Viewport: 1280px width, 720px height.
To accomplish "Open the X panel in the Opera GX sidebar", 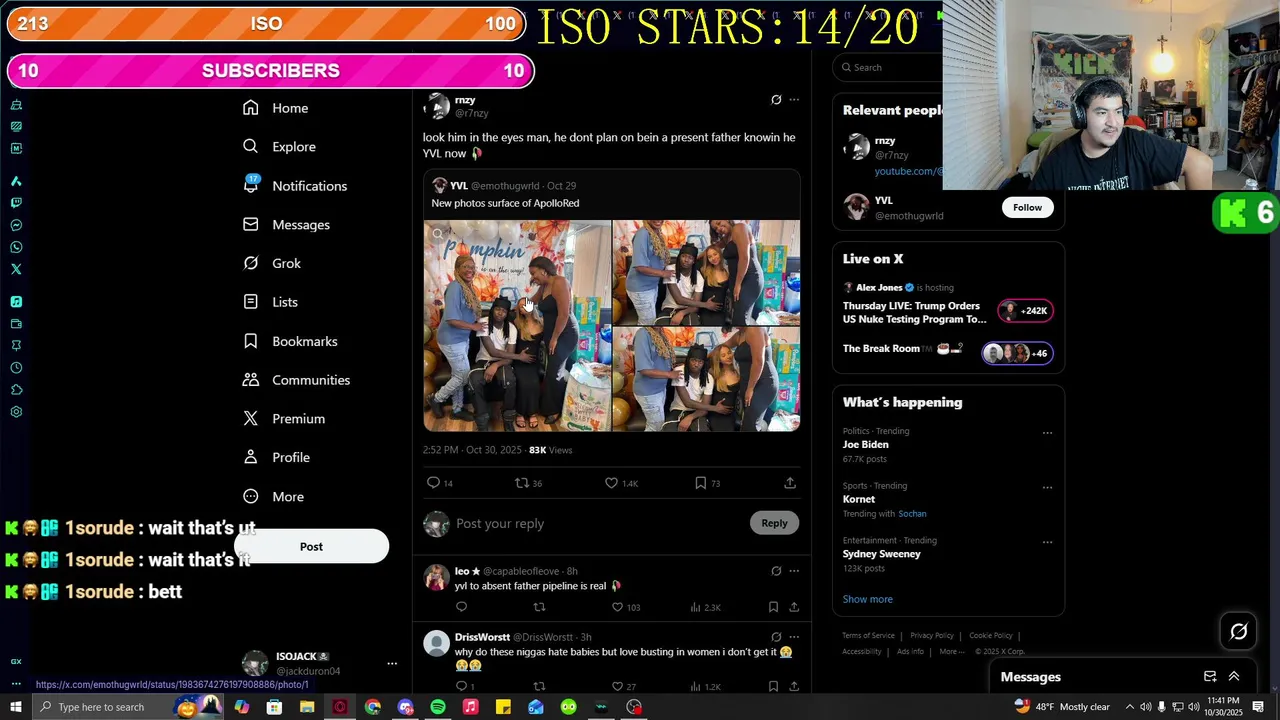I will pos(16,269).
